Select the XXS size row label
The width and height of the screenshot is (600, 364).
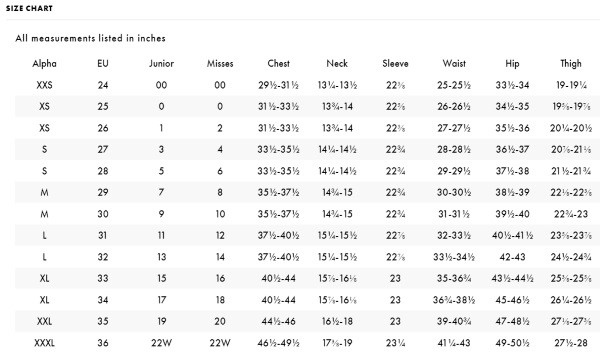(x=44, y=85)
